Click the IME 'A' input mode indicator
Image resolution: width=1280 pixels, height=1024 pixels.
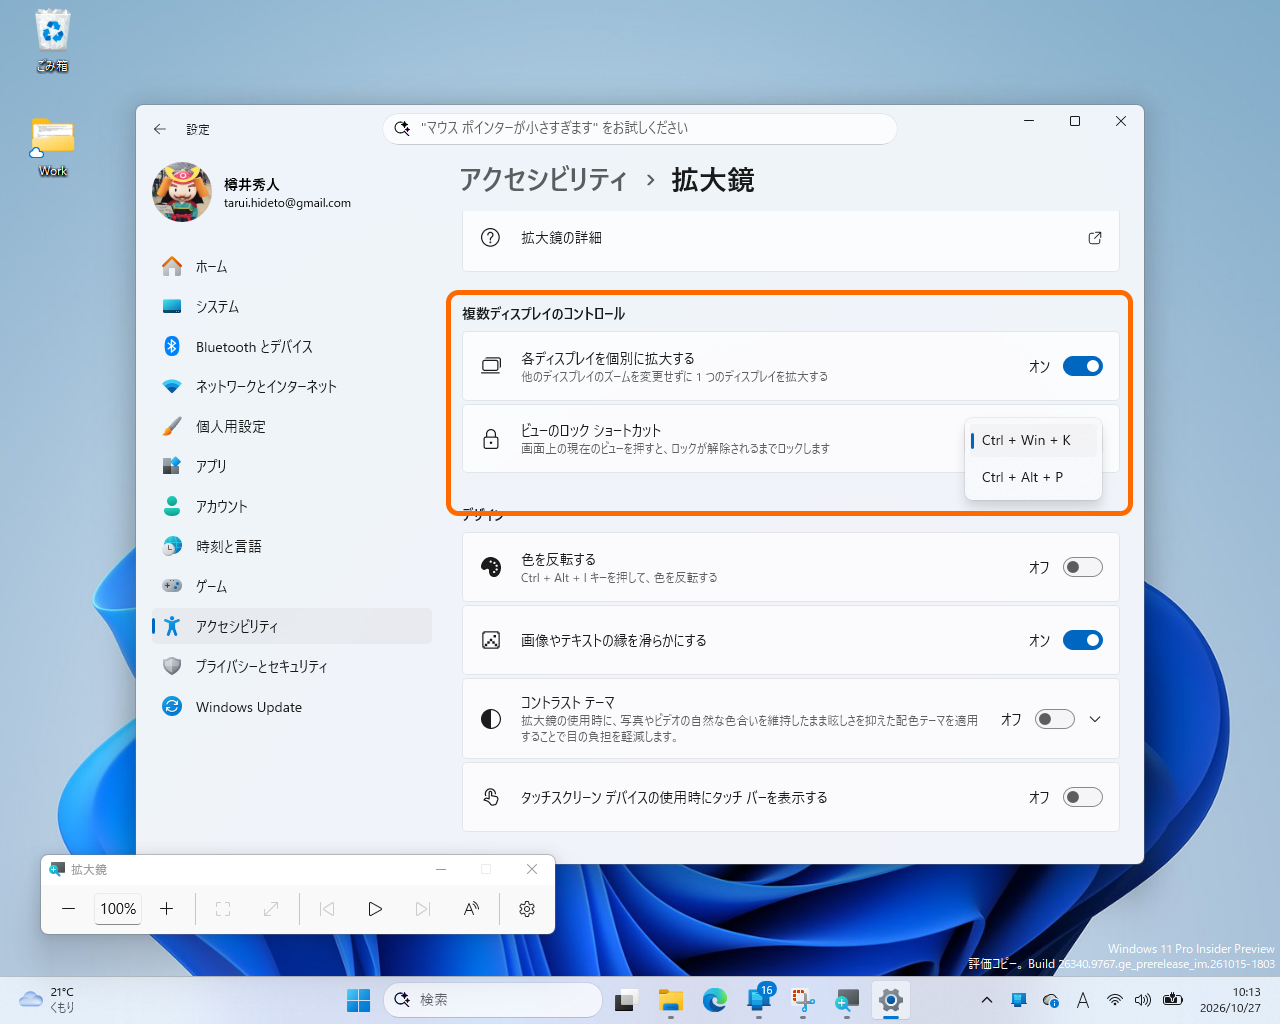1083,1000
